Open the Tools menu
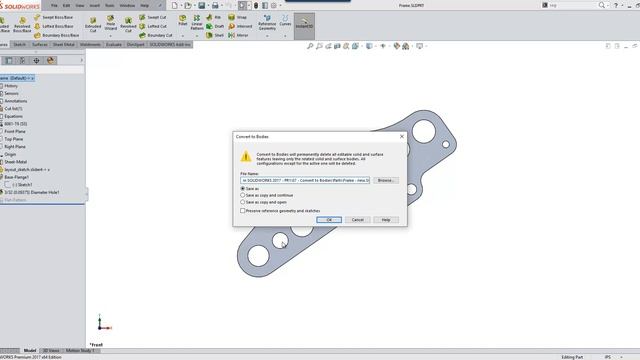This screenshot has width=640, height=360. (110, 6)
